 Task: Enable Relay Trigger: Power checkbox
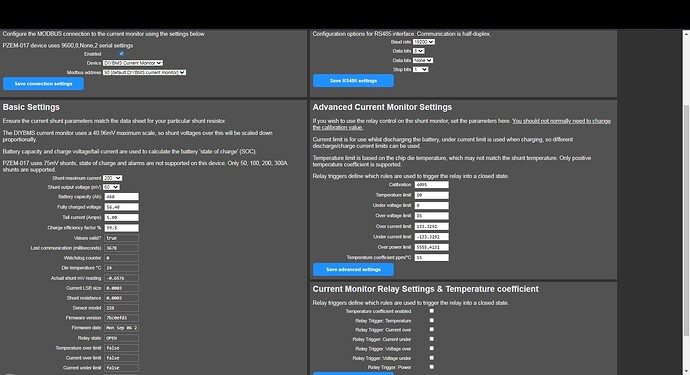coord(431,367)
